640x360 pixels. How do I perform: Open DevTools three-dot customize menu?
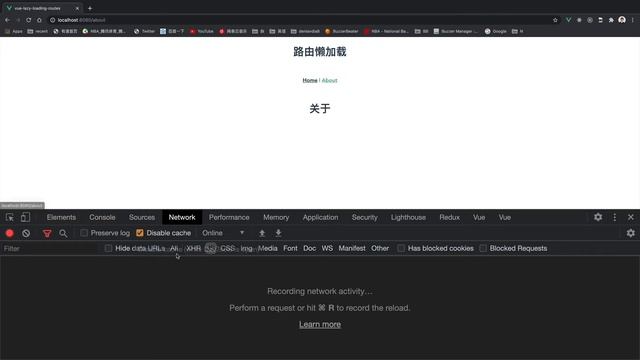click(615, 217)
